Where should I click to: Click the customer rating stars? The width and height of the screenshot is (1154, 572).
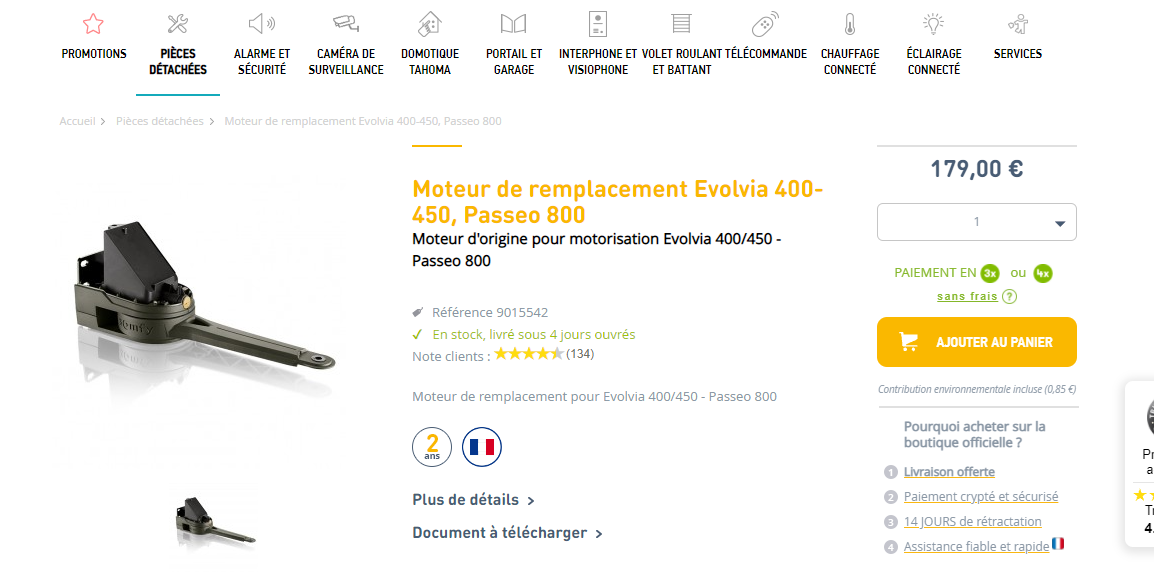(528, 354)
